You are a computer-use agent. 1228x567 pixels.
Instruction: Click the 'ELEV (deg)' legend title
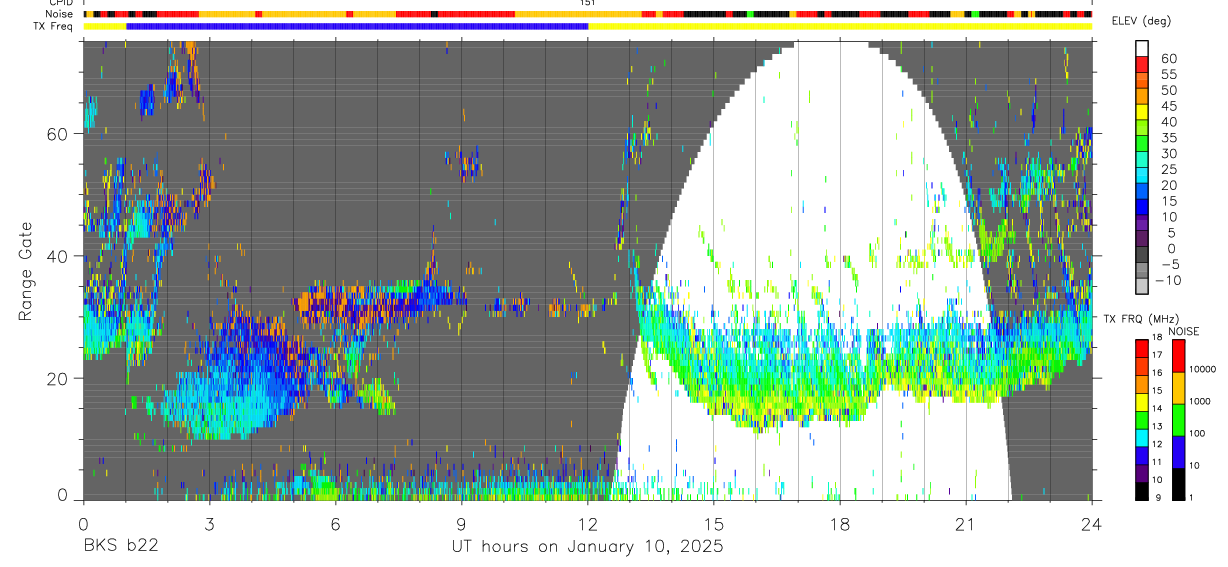(x=1140, y=20)
